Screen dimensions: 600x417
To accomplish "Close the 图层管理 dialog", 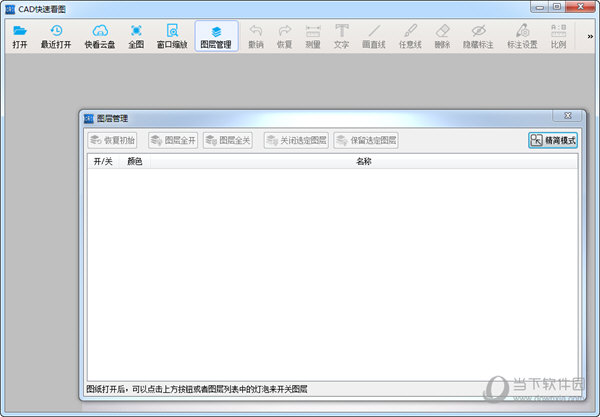I will click(x=568, y=116).
